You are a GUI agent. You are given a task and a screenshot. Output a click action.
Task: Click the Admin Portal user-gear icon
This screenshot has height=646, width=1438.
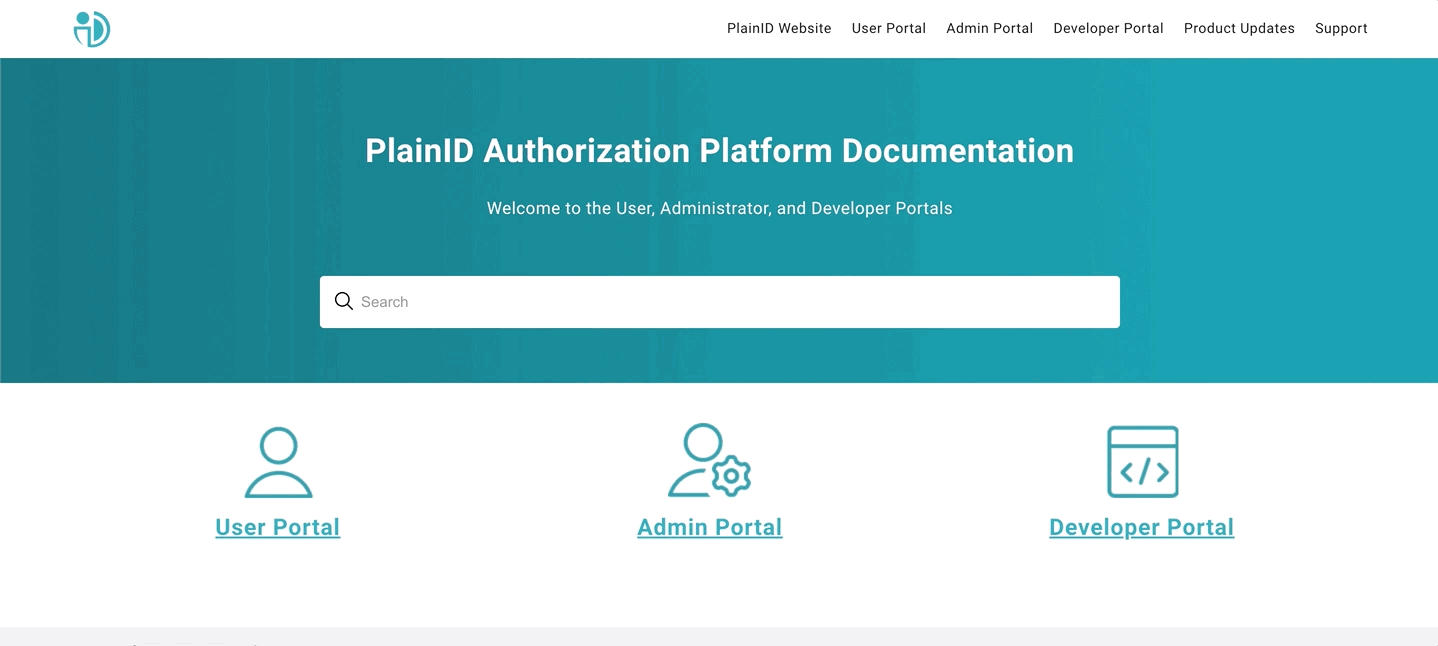tap(709, 460)
